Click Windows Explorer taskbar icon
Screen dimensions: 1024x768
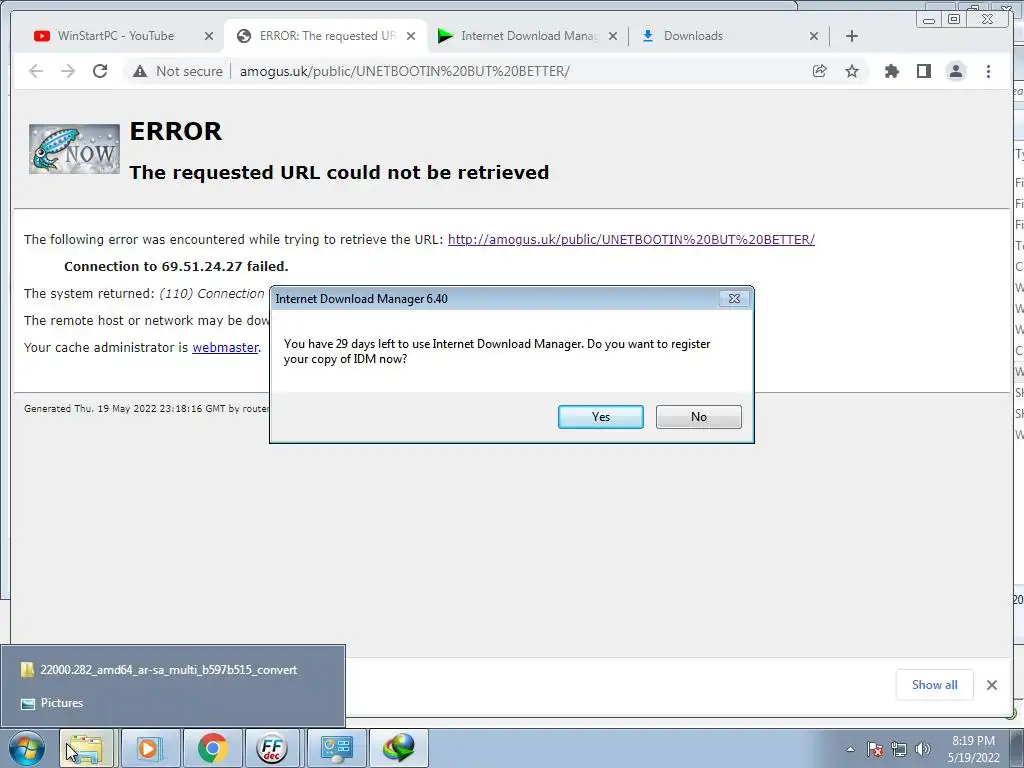click(x=86, y=748)
